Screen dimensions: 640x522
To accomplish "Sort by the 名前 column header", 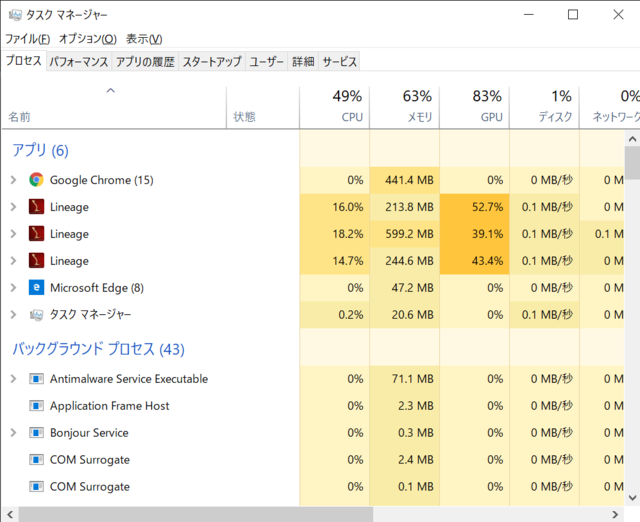I will [114, 107].
